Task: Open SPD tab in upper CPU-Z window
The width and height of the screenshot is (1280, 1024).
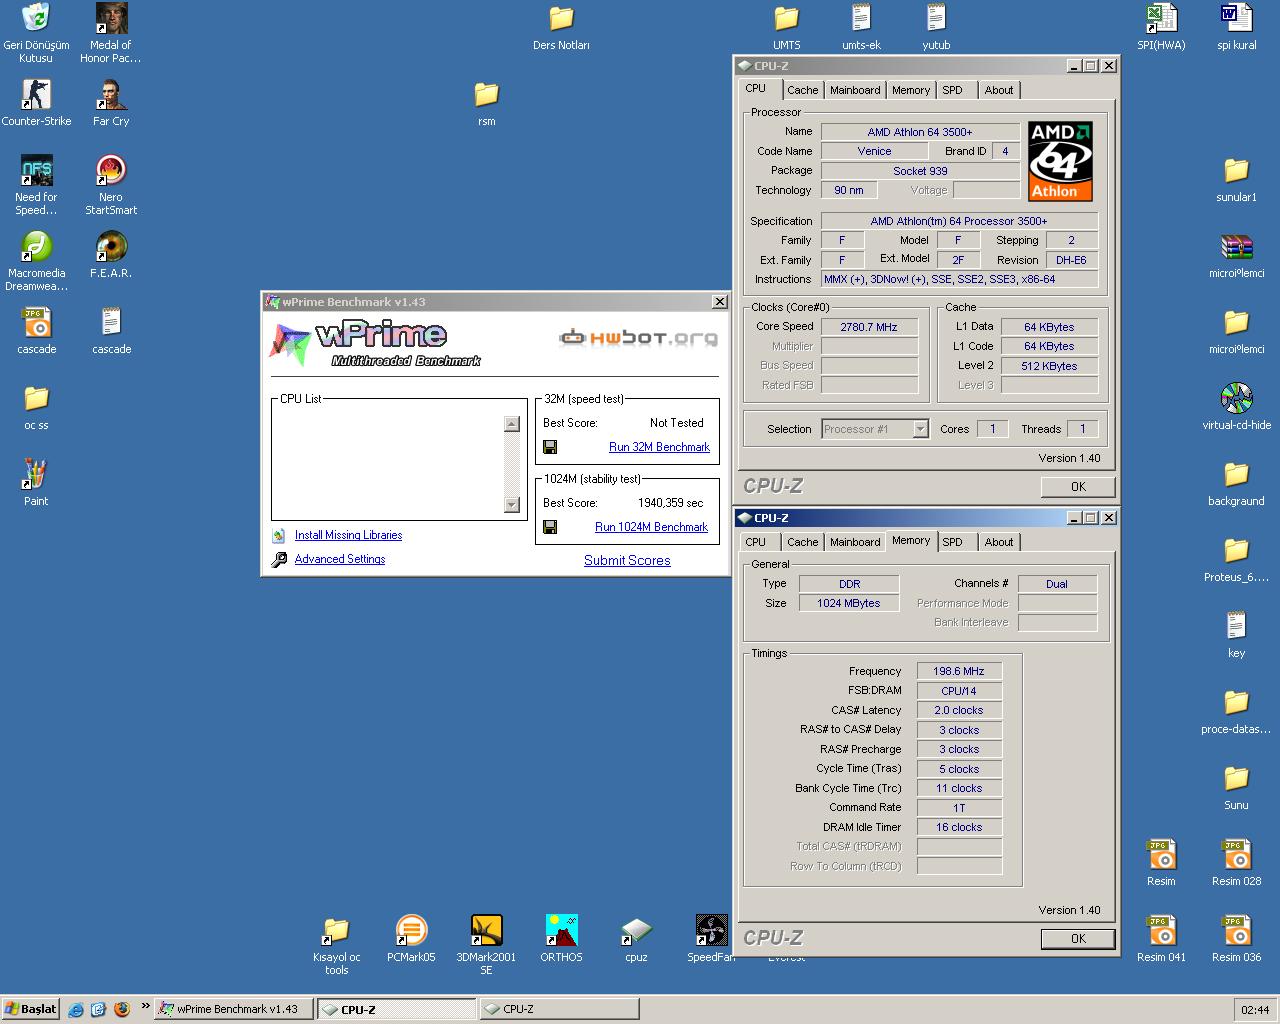Action: coord(952,90)
